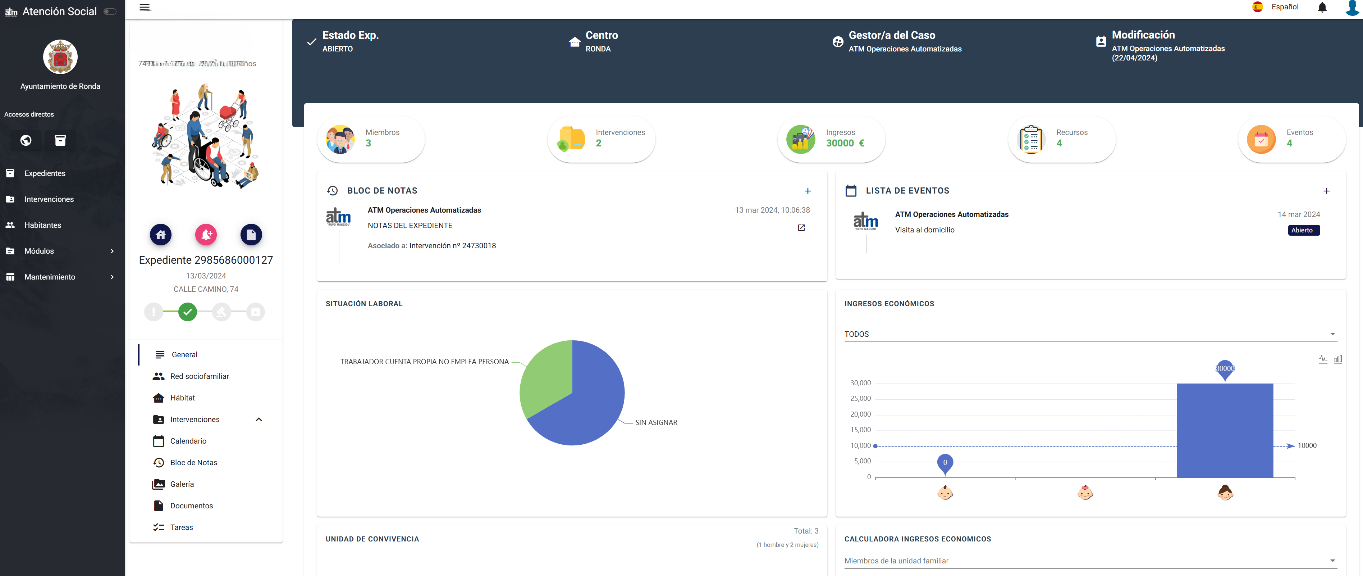
Task: Toggle the switch beside Atención Social title
Action: pos(110,12)
